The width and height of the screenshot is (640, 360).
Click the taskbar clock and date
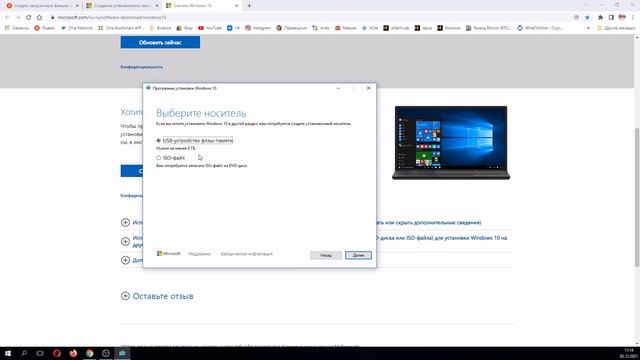(628, 353)
